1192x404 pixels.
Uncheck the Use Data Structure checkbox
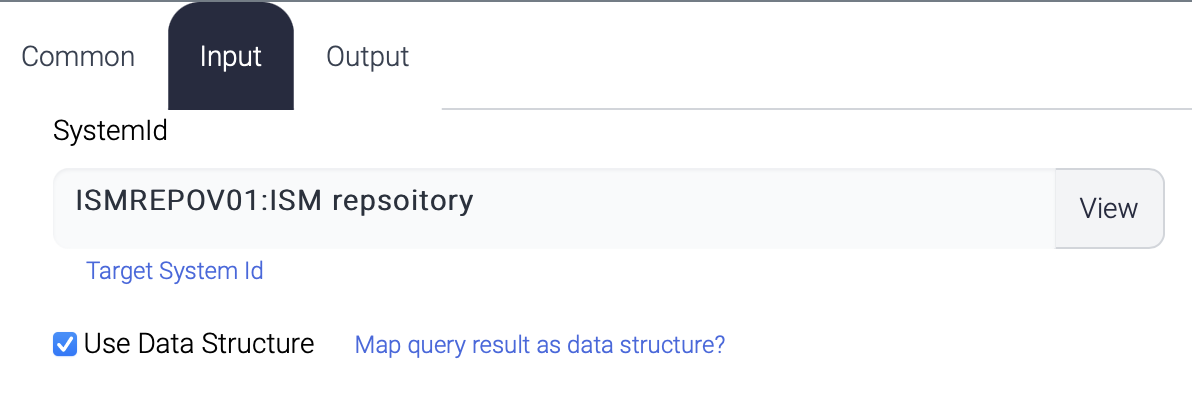point(65,345)
